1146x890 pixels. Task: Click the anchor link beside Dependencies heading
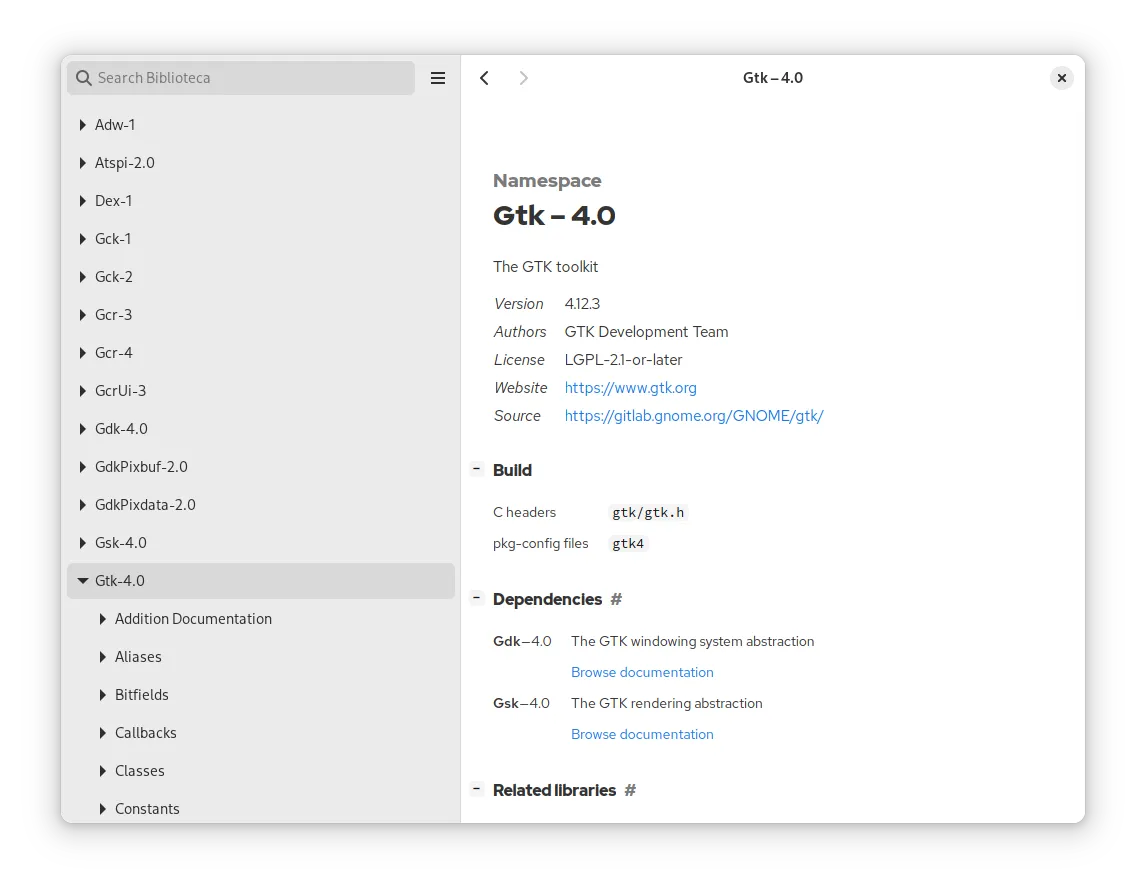click(616, 599)
